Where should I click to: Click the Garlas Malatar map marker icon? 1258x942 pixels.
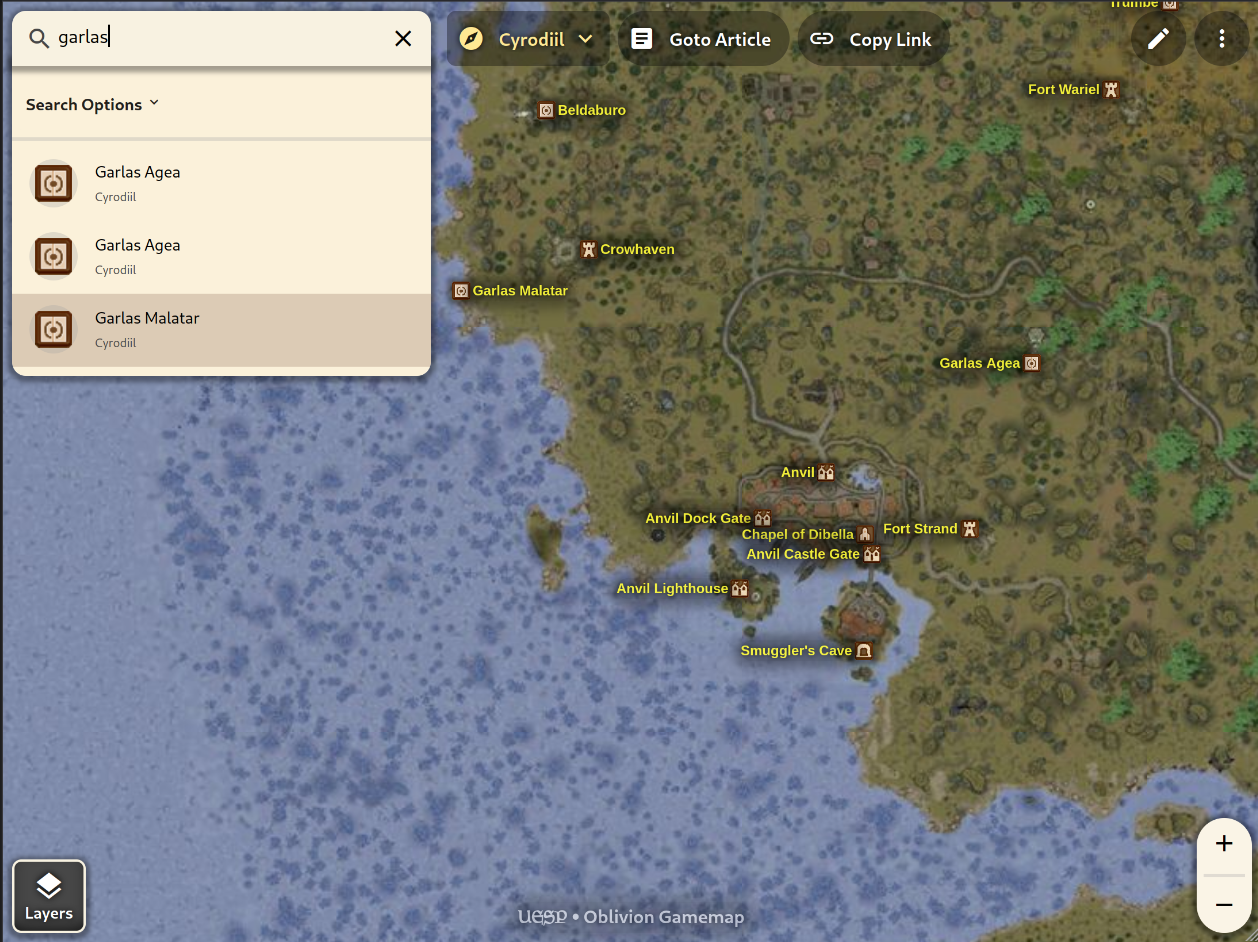tap(461, 291)
